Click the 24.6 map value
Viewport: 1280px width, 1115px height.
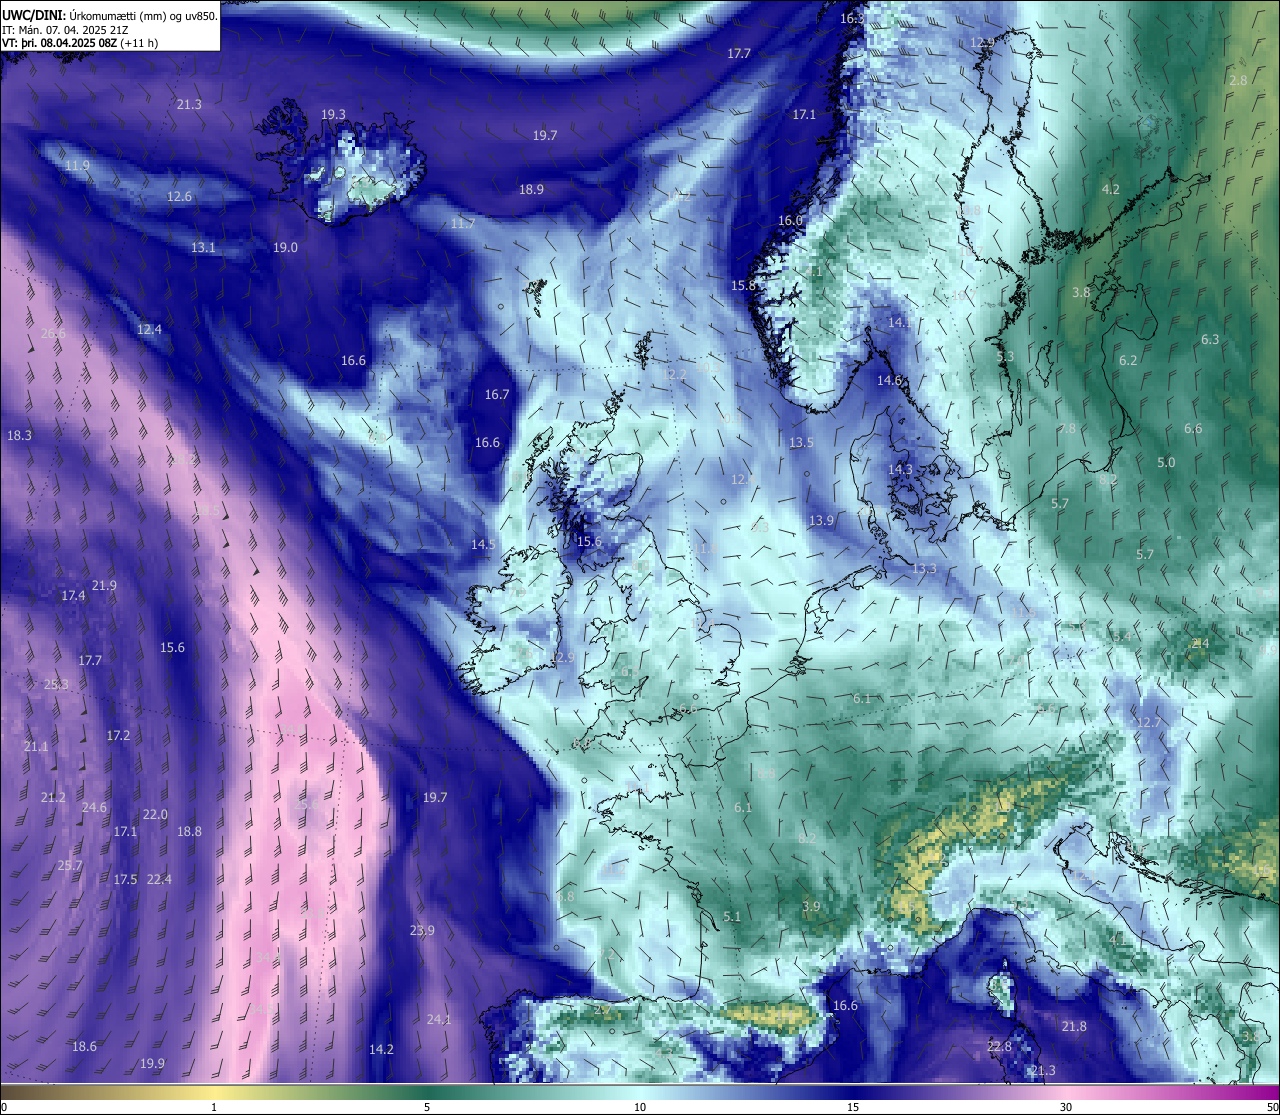point(94,808)
